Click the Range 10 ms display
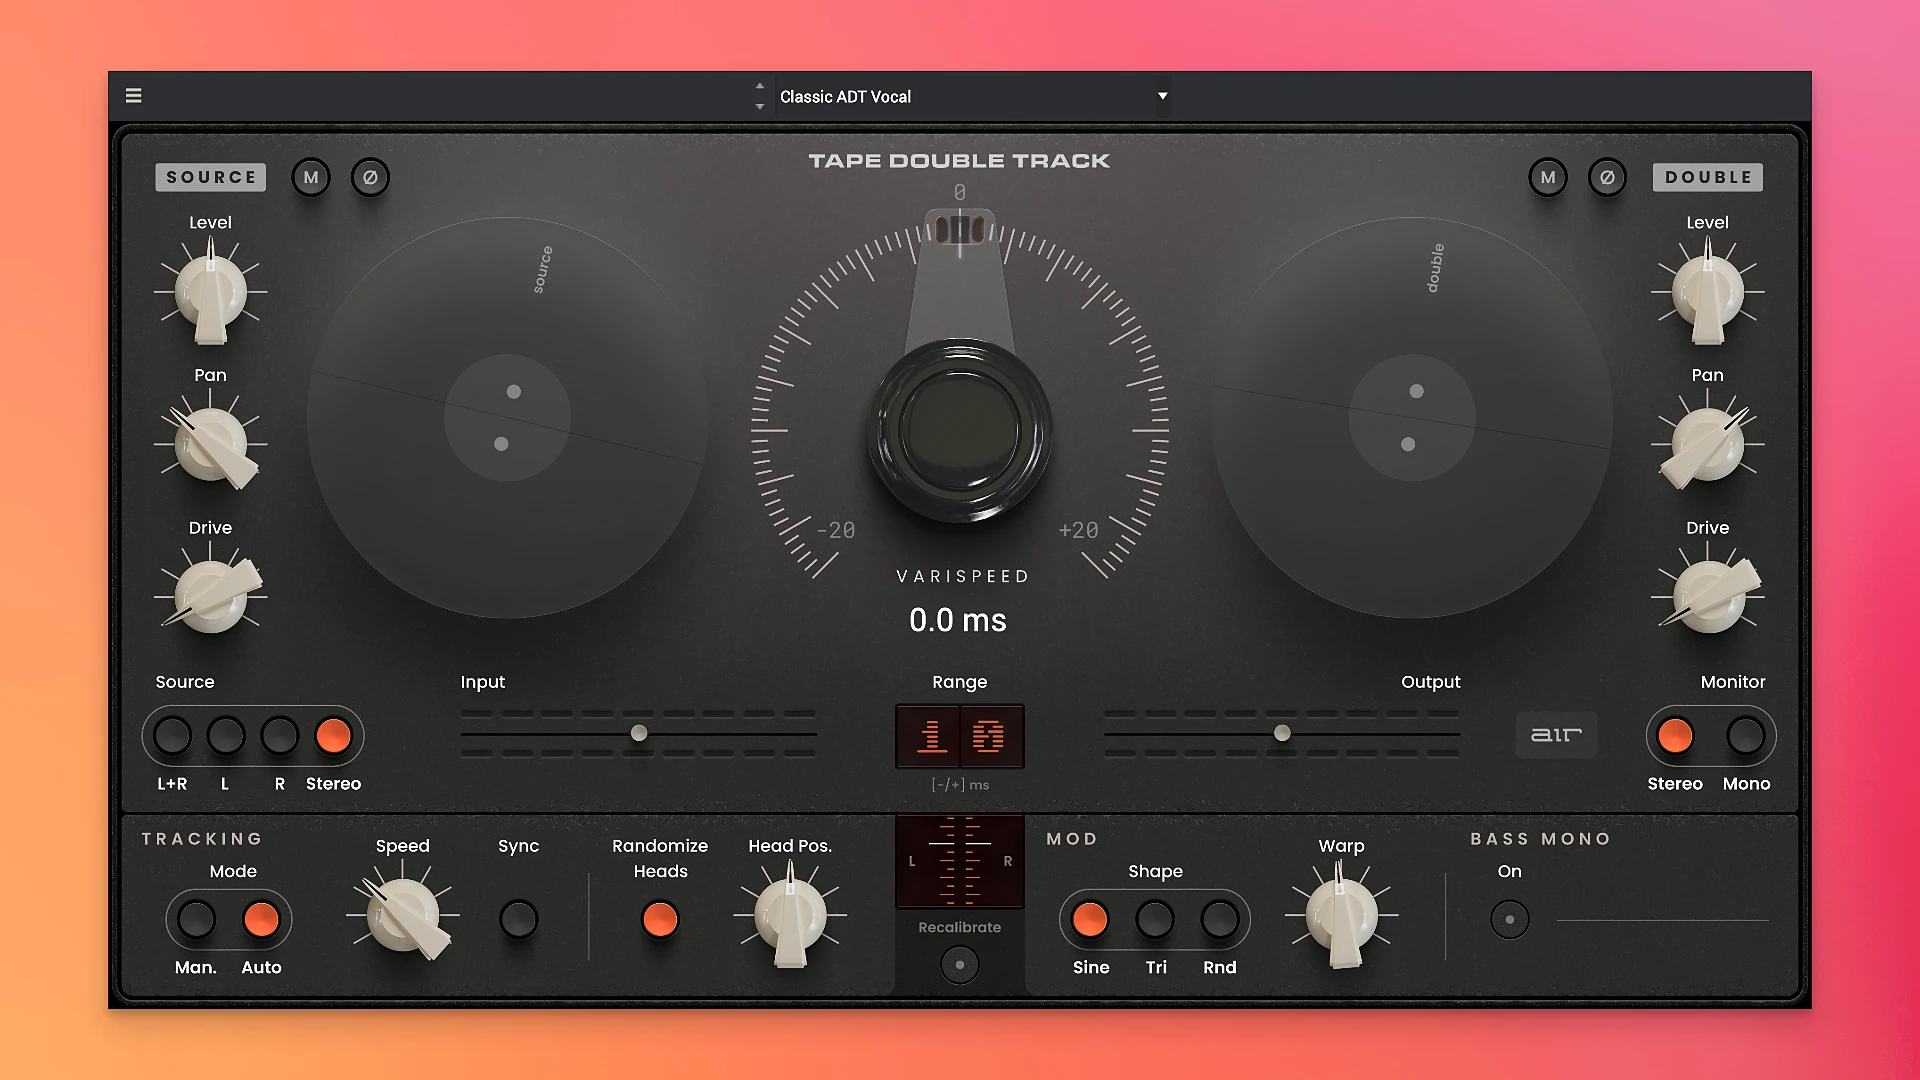This screenshot has height=1080, width=1920. click(x=960, y=736)
